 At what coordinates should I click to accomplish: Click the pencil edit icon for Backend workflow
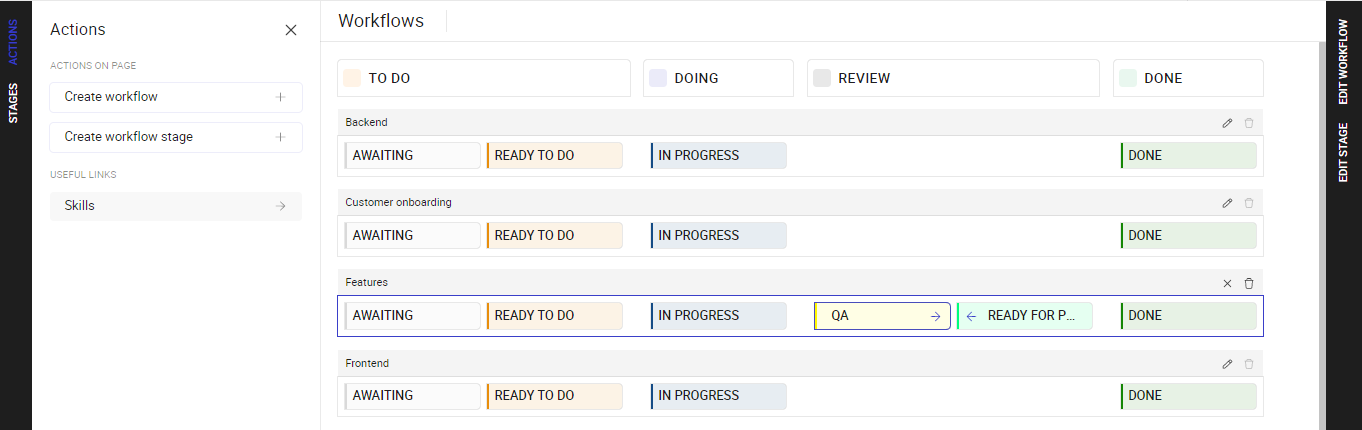(x=1227, y=123)
